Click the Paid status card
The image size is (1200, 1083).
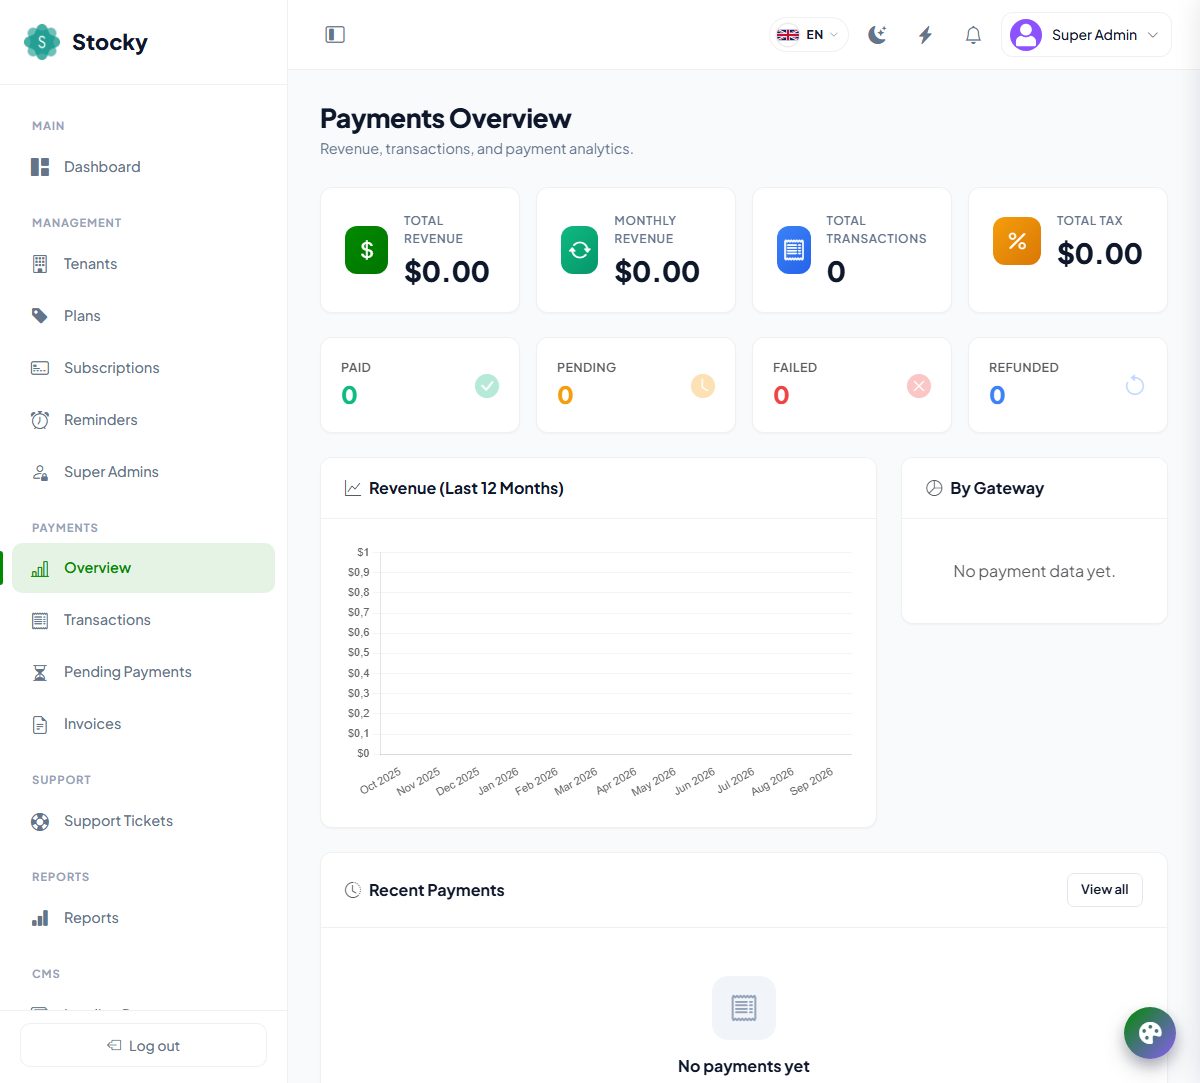pyautogui.click(x=420, y=385)
